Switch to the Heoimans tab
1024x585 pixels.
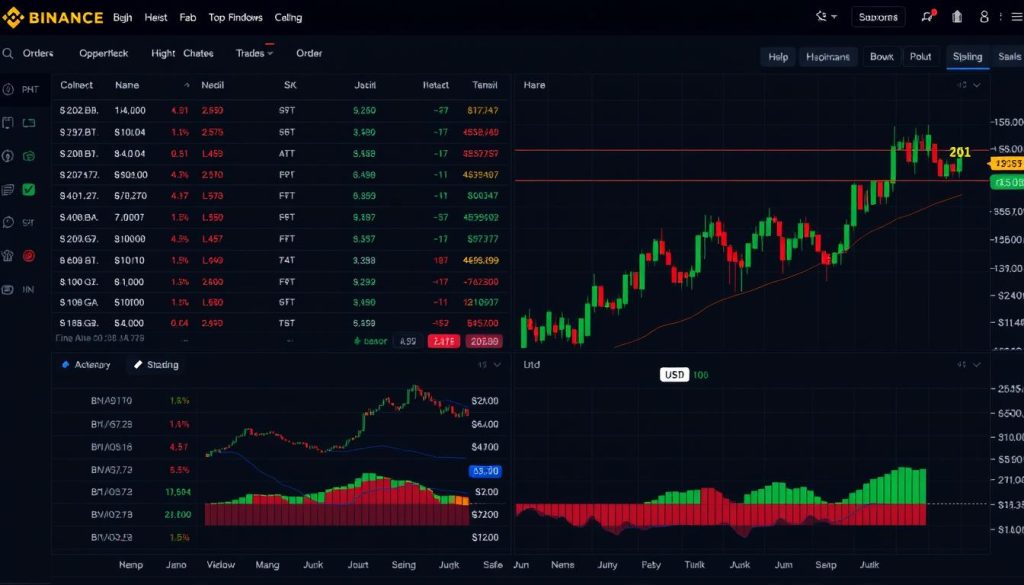827,57
